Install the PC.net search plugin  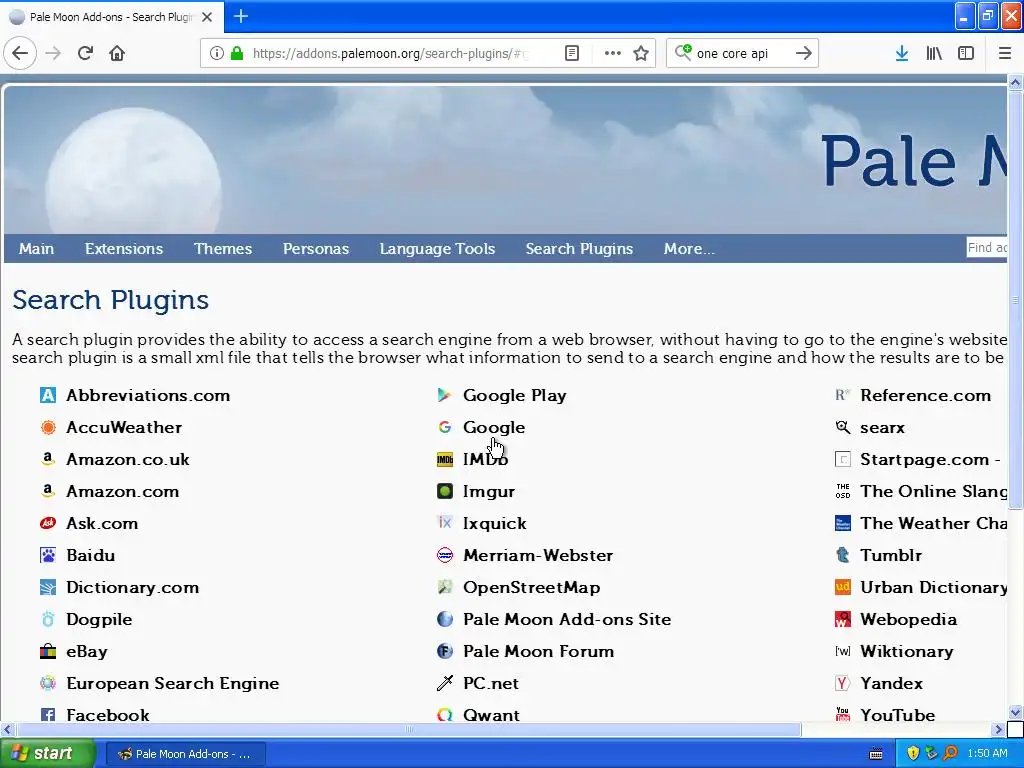(x=490, y=683)
